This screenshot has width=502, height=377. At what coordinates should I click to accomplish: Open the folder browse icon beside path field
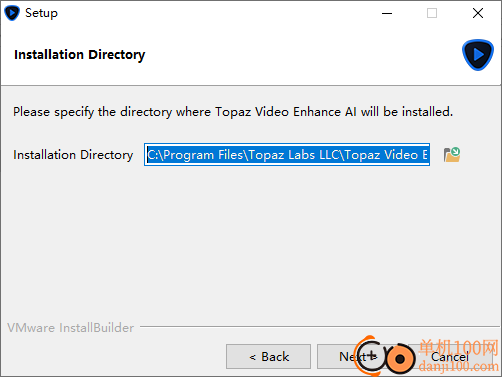tap(452, 155)
